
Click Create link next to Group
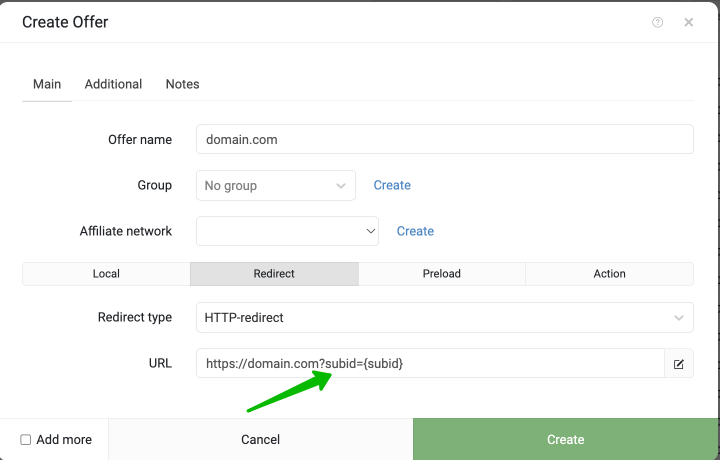[x=392, y=185]
